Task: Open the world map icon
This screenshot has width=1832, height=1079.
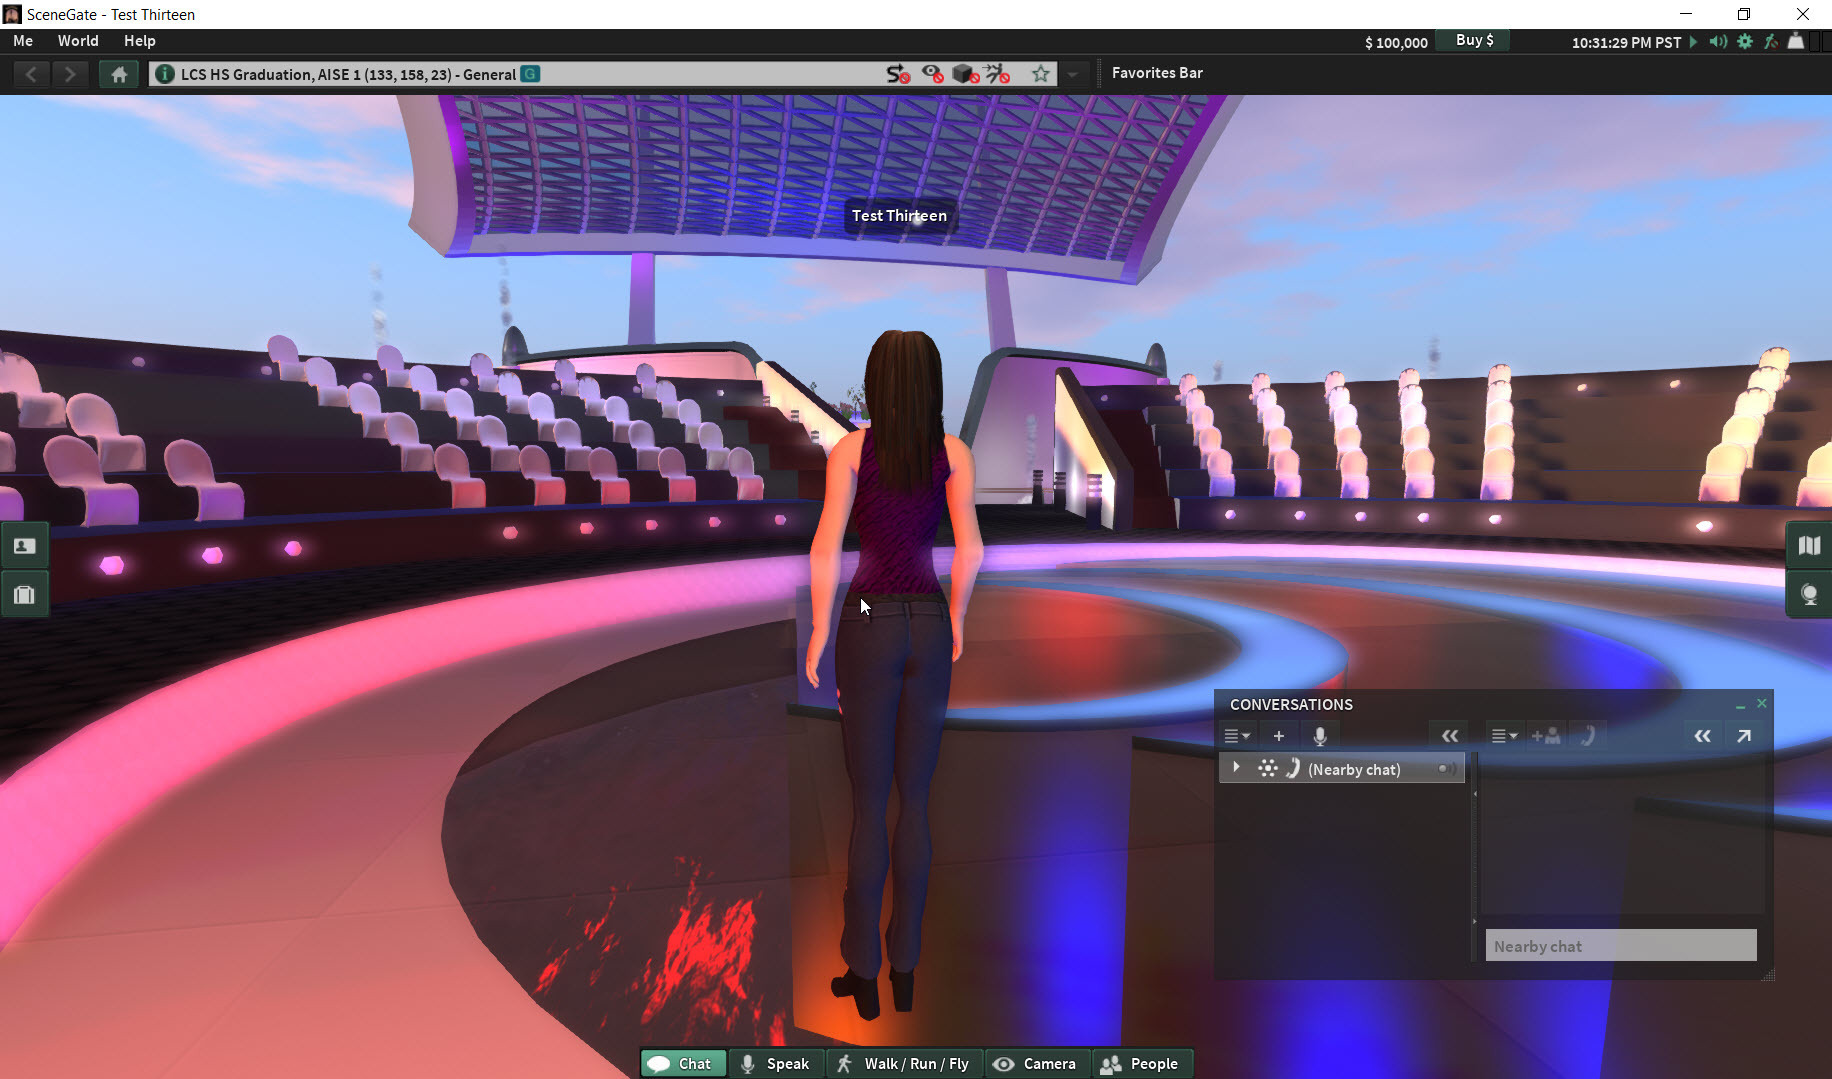Action: (1808, 545)
